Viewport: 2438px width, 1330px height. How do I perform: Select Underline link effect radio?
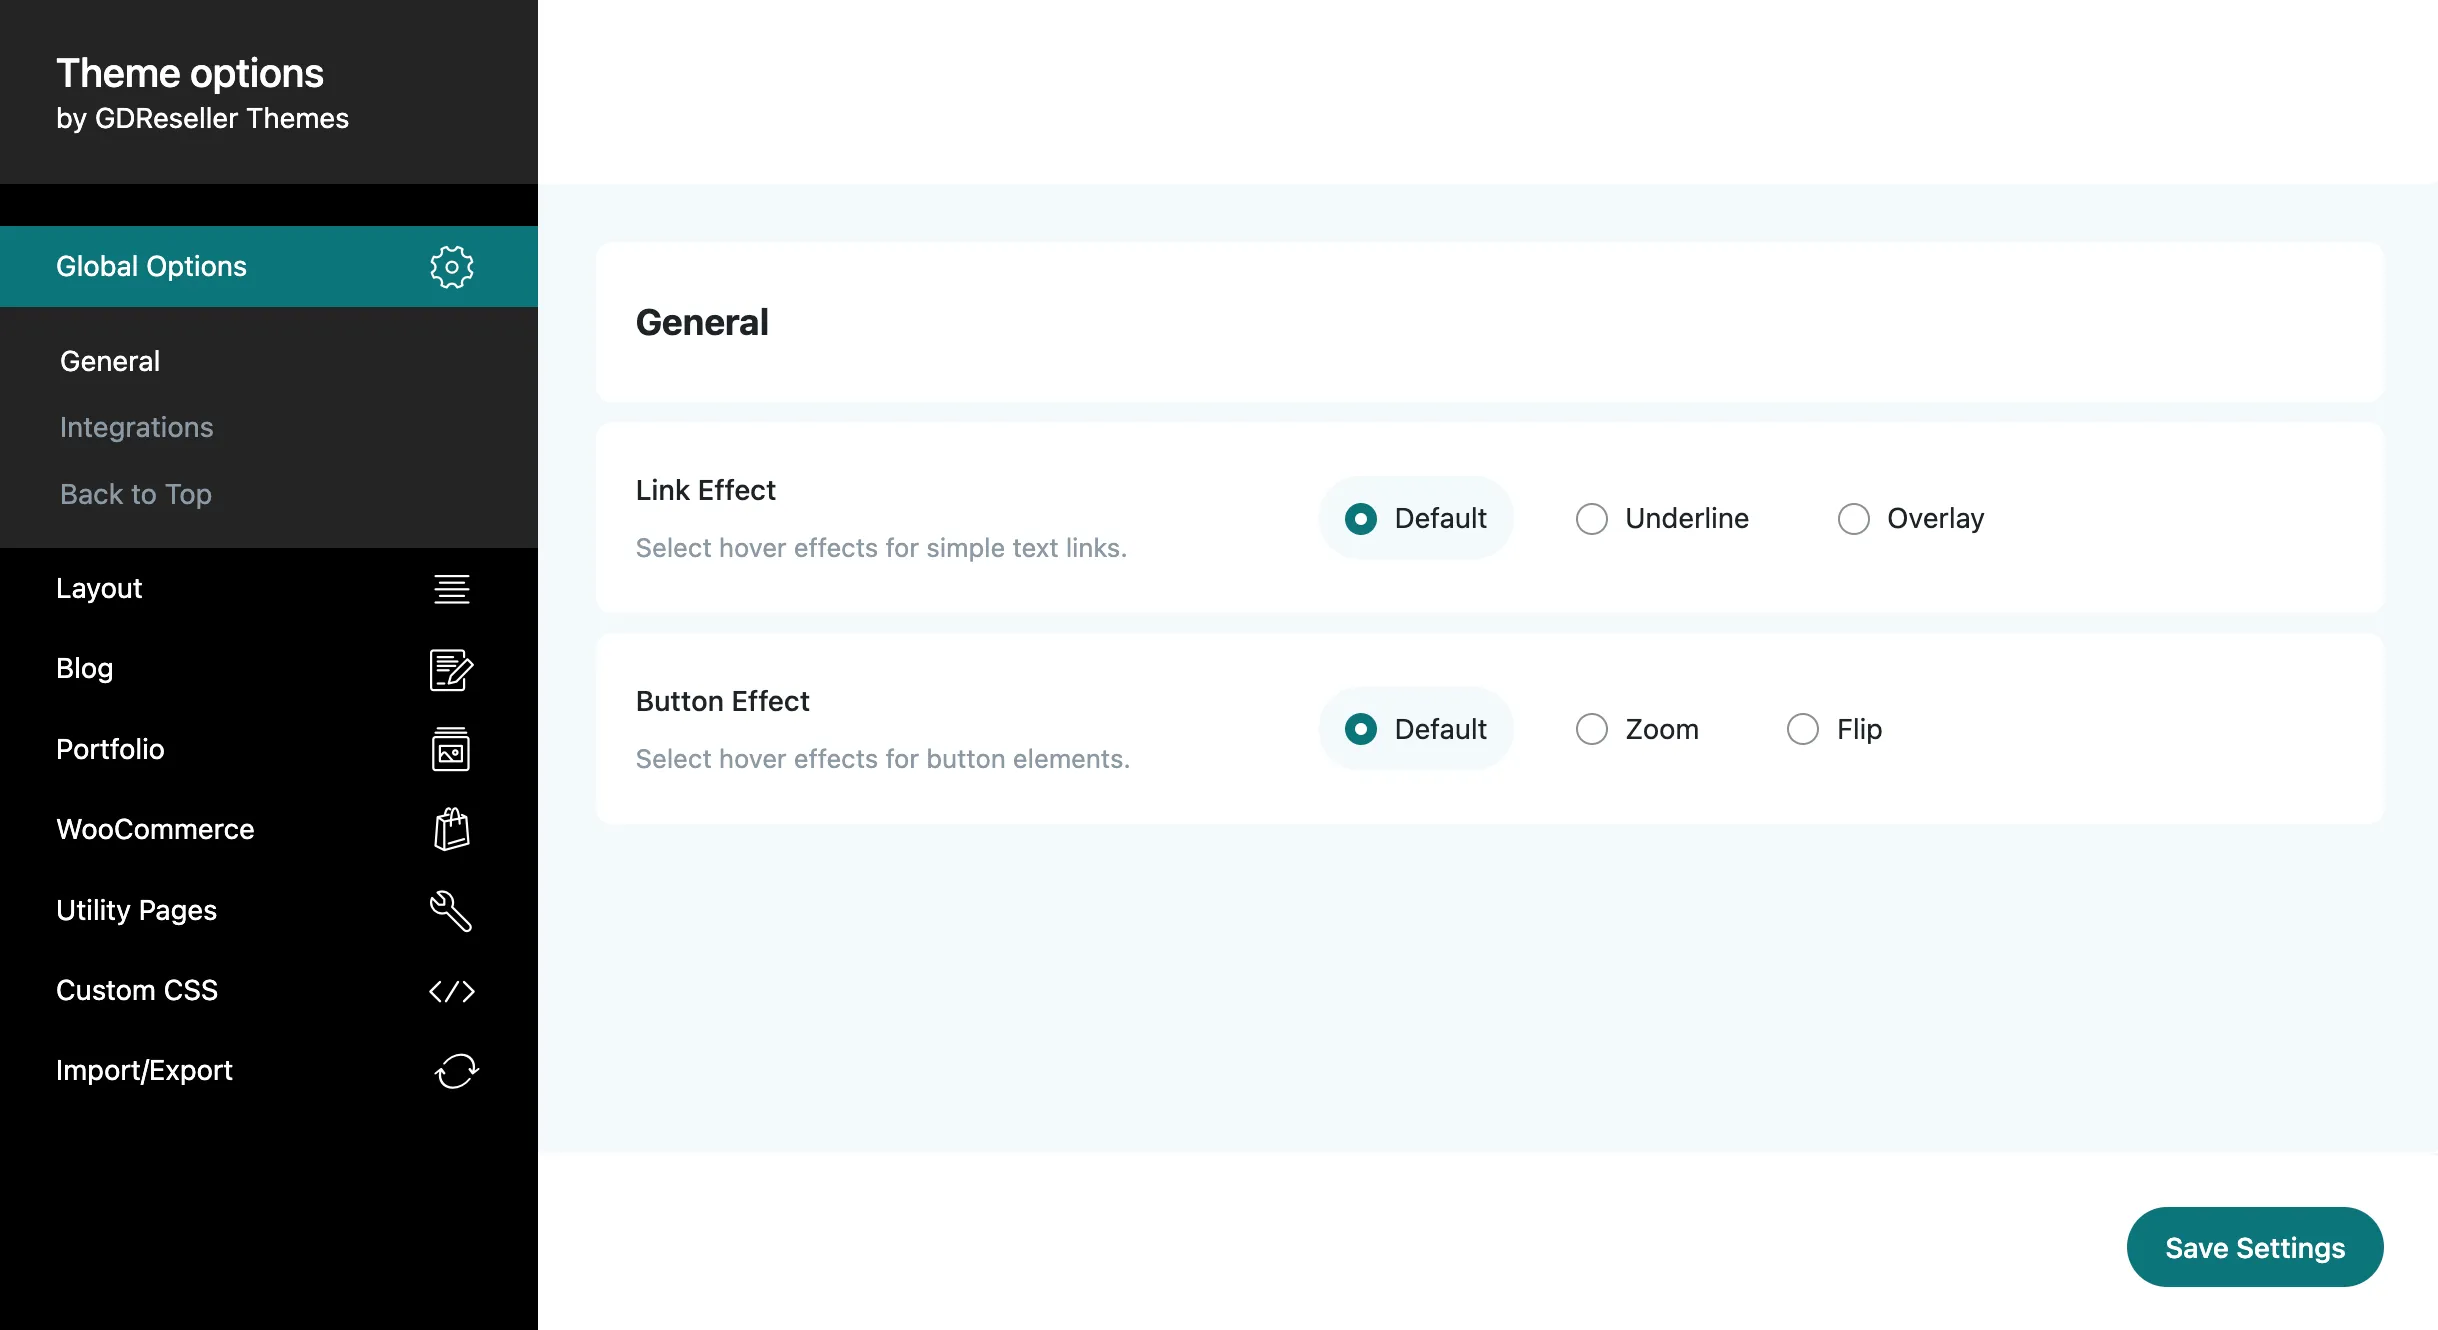[x=1592, y=519]
